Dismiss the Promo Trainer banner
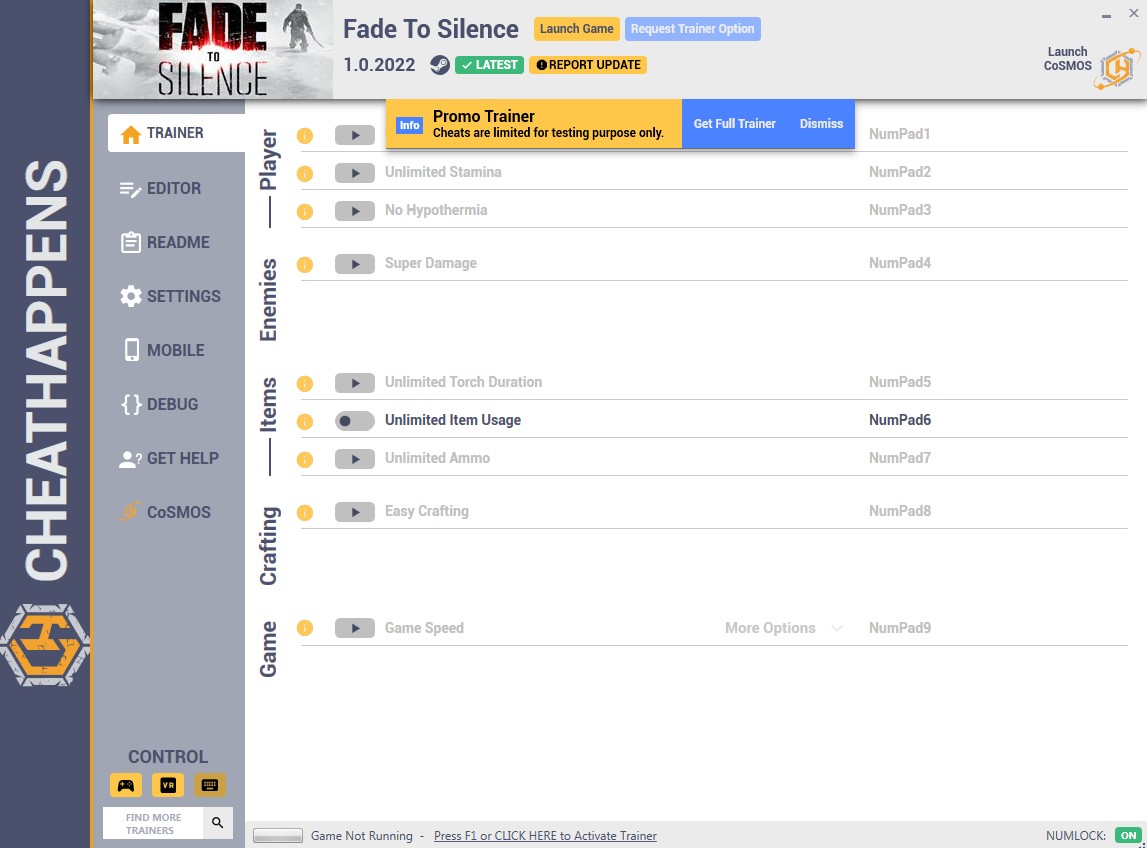 (x=821, y=124)
